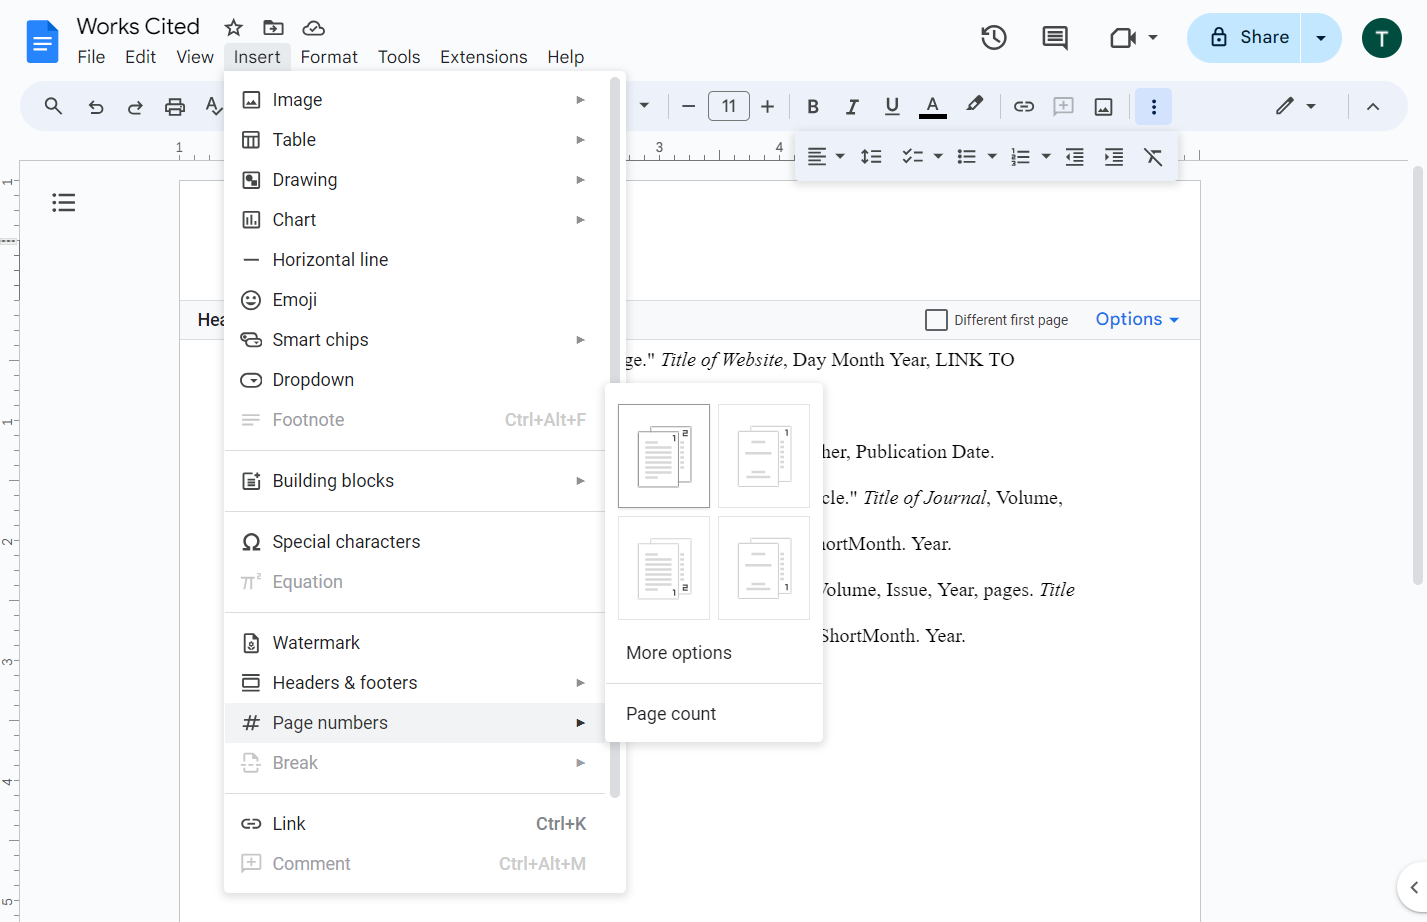Expand the numbered list options arrow
1427x922 pixels.
point(1046,157)
